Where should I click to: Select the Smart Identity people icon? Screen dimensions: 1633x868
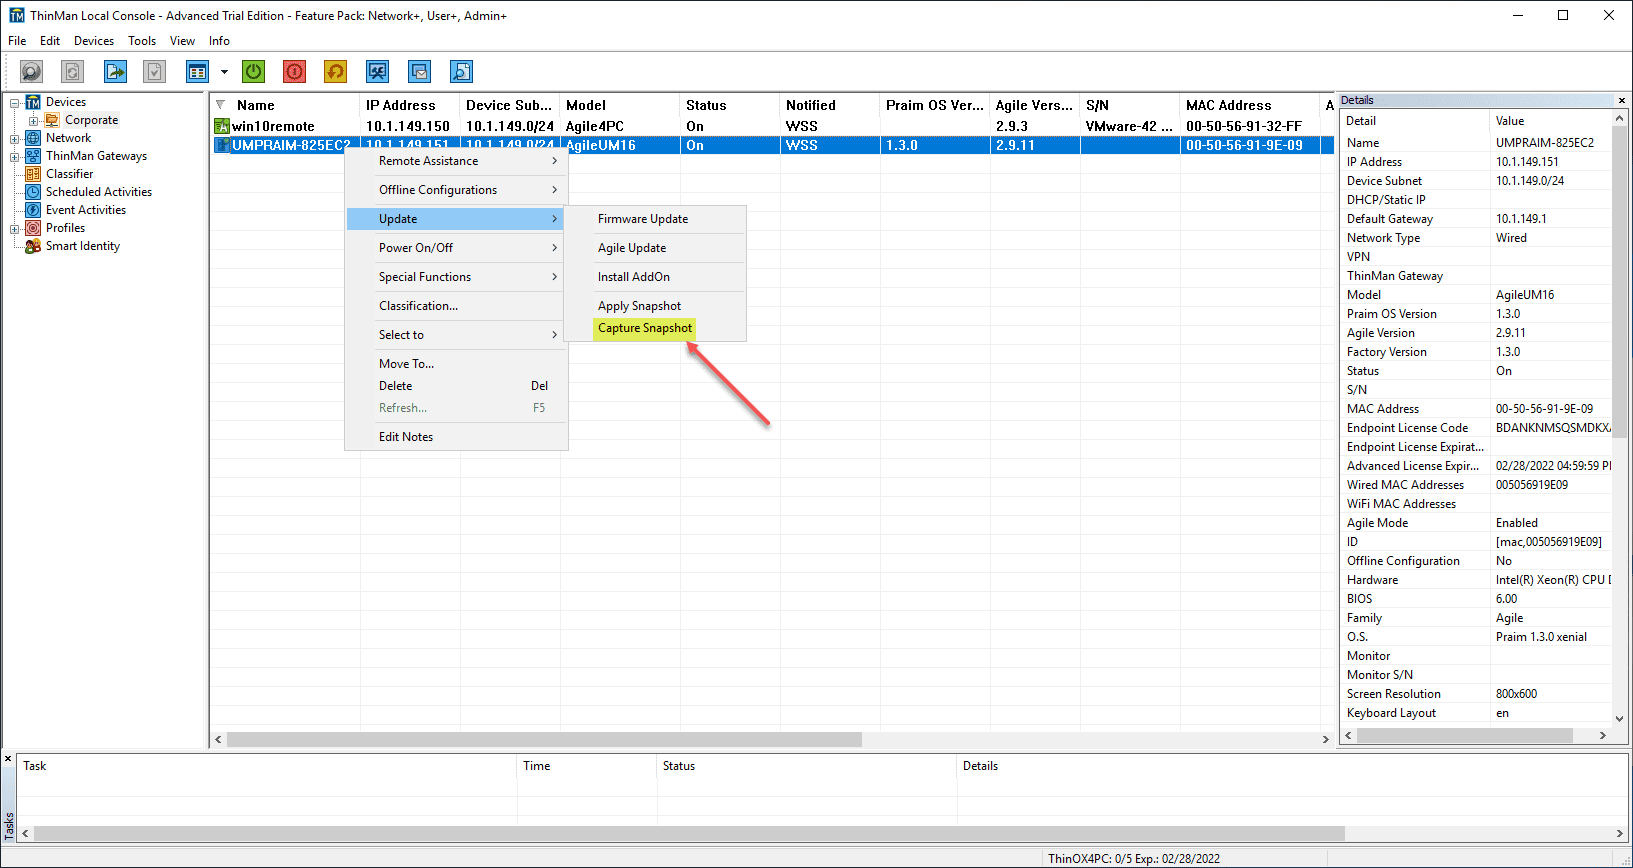[x=33, y=246]
